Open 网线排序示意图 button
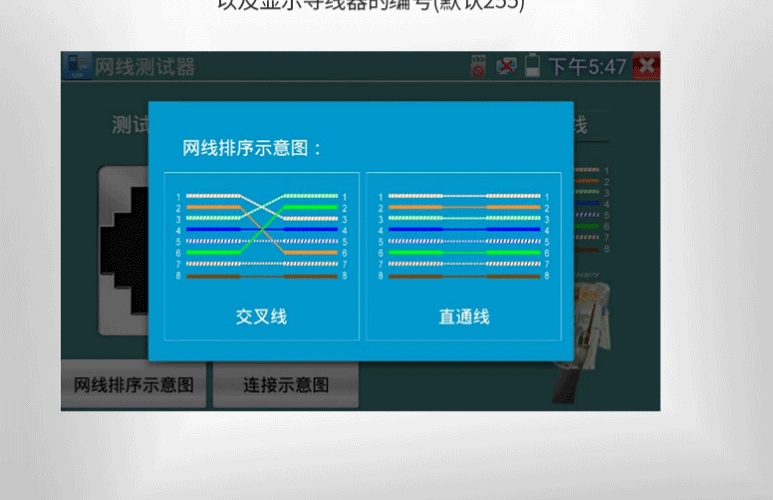This screenshot has height=500, width=773. [133, 385]
